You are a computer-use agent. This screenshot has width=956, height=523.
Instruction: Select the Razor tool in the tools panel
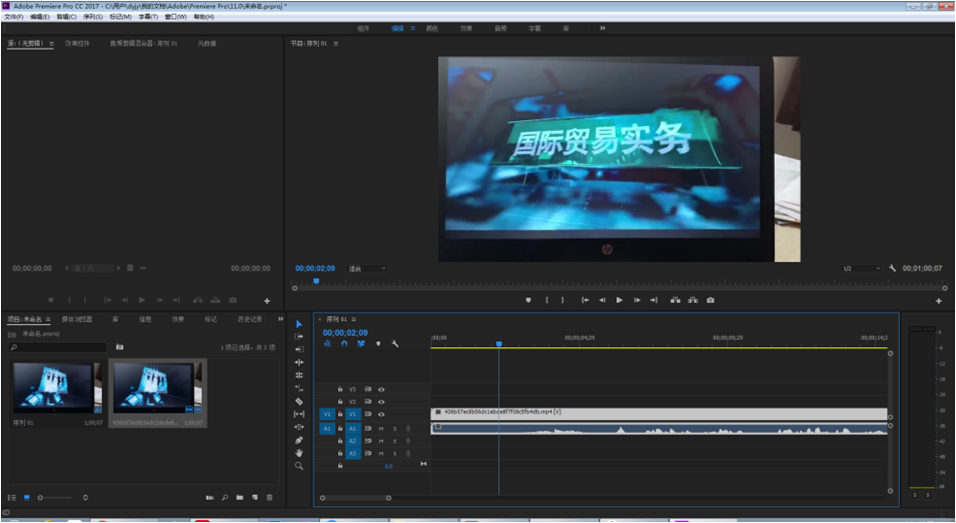[x=299, y=401]
